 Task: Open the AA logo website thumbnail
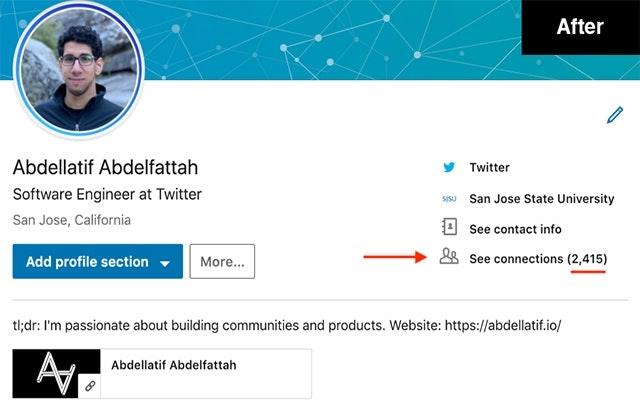pos(56,373)
